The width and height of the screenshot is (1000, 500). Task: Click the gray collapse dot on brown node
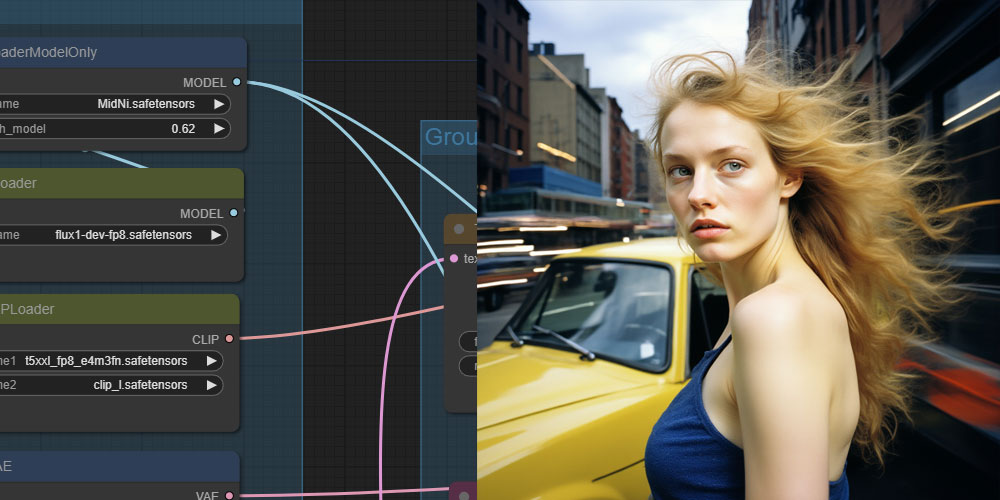pyautogui.click(x=459, y=228)
